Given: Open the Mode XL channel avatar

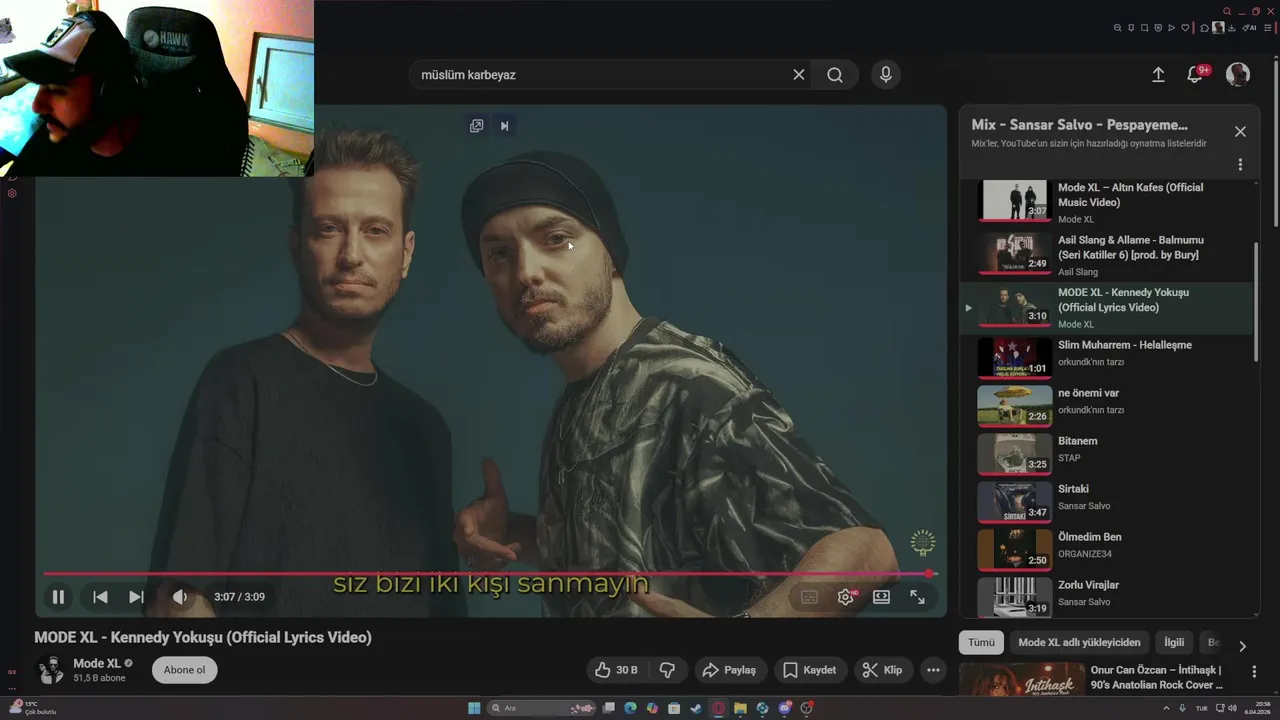Looking at the screenshot, I should [x=50, y=670].
